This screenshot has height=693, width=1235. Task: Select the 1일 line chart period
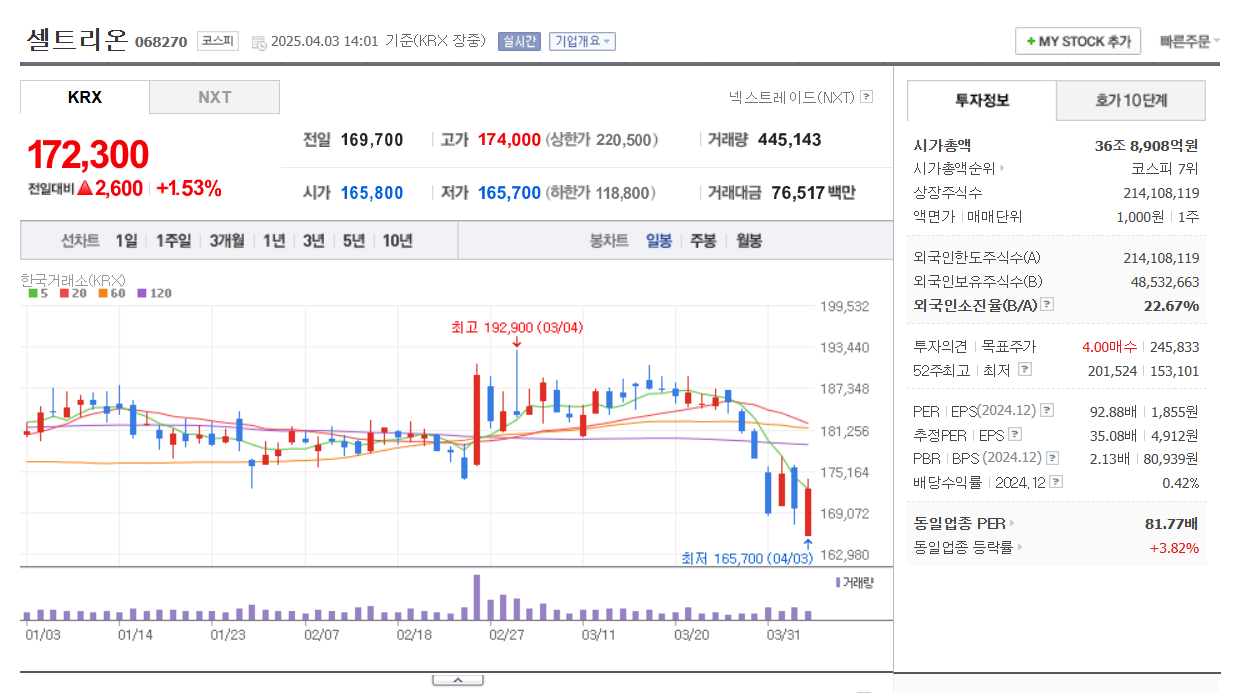click(x=126, y=240)
